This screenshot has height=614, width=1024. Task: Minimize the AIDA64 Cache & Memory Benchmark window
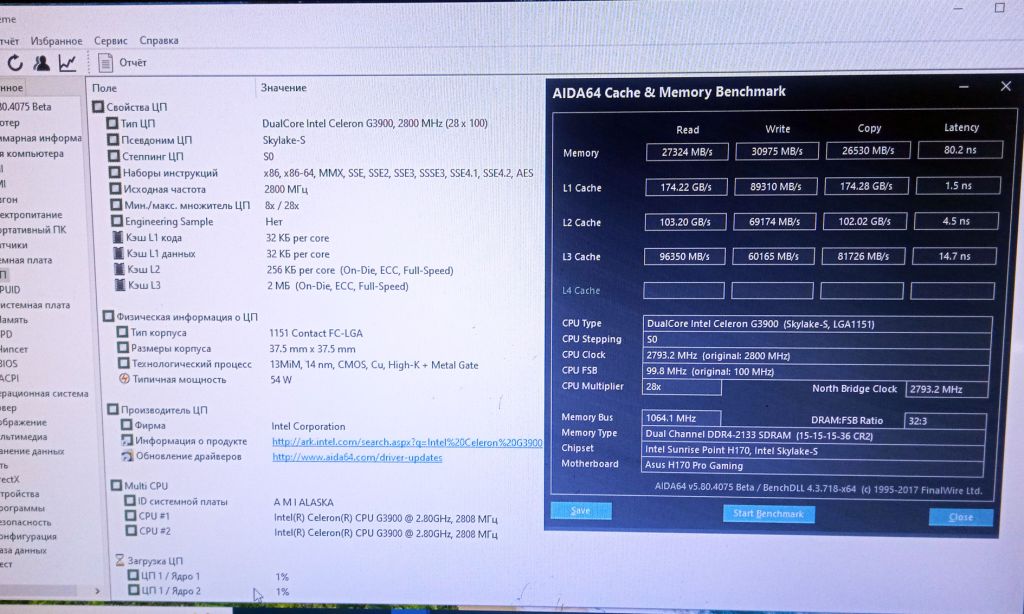pyautogui.click(x=963, y=87)
